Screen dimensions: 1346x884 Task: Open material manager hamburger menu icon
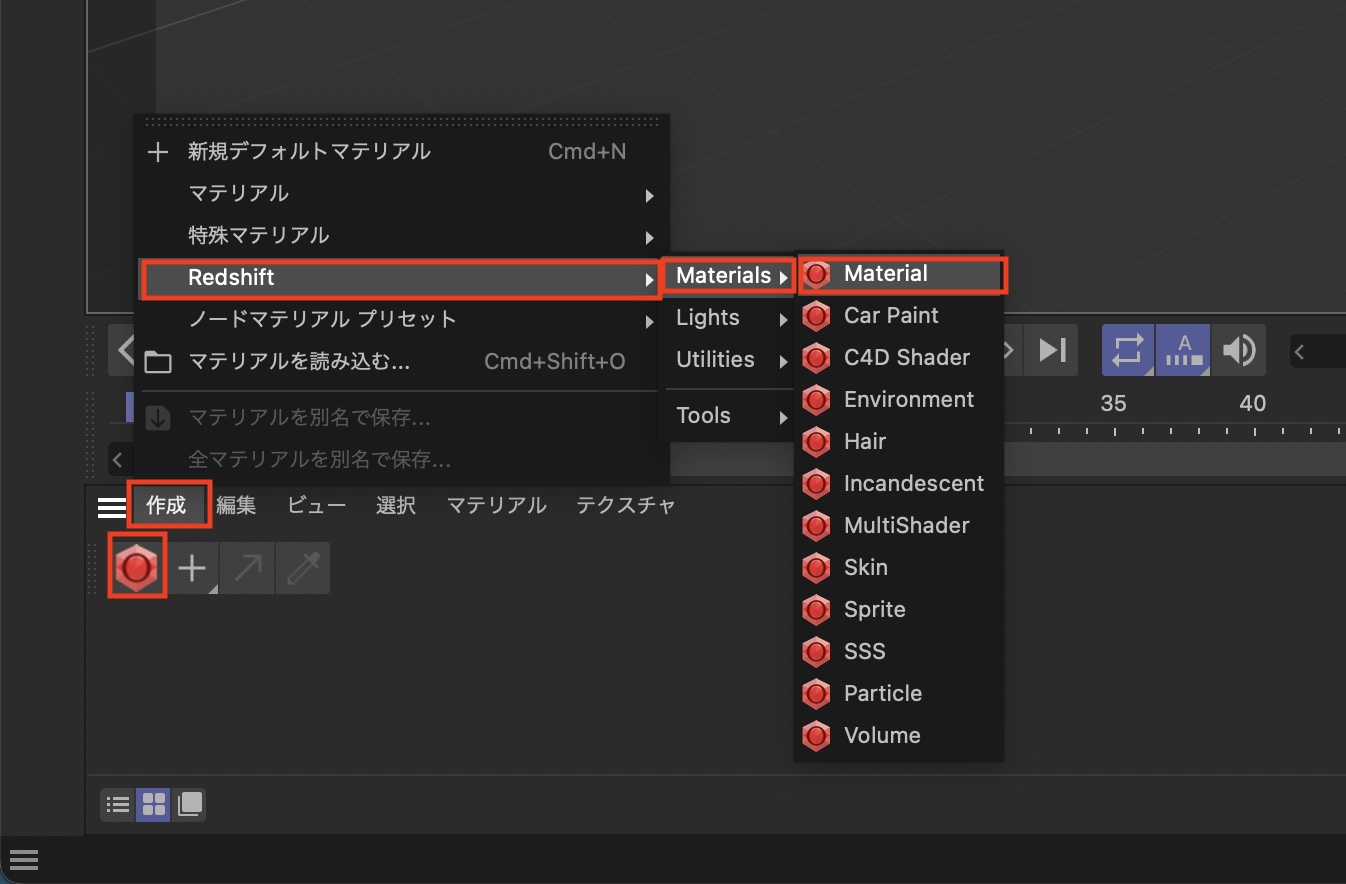point(111,506)
